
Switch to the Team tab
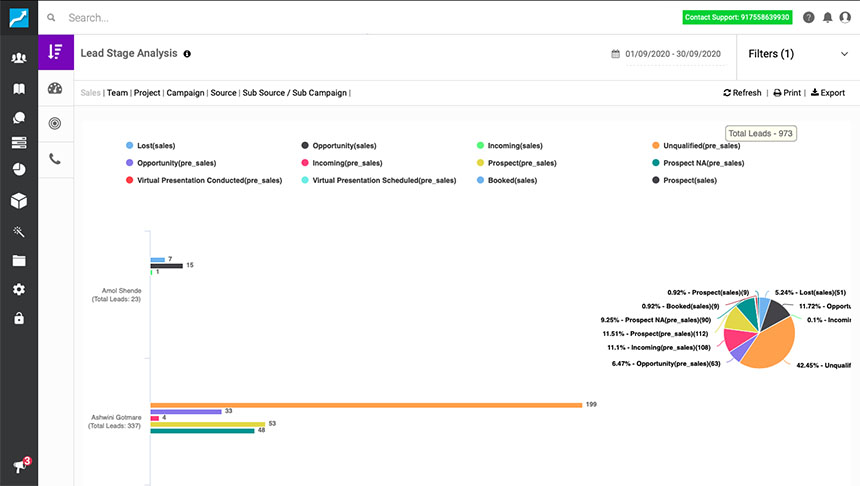click(x=117, y=93)
